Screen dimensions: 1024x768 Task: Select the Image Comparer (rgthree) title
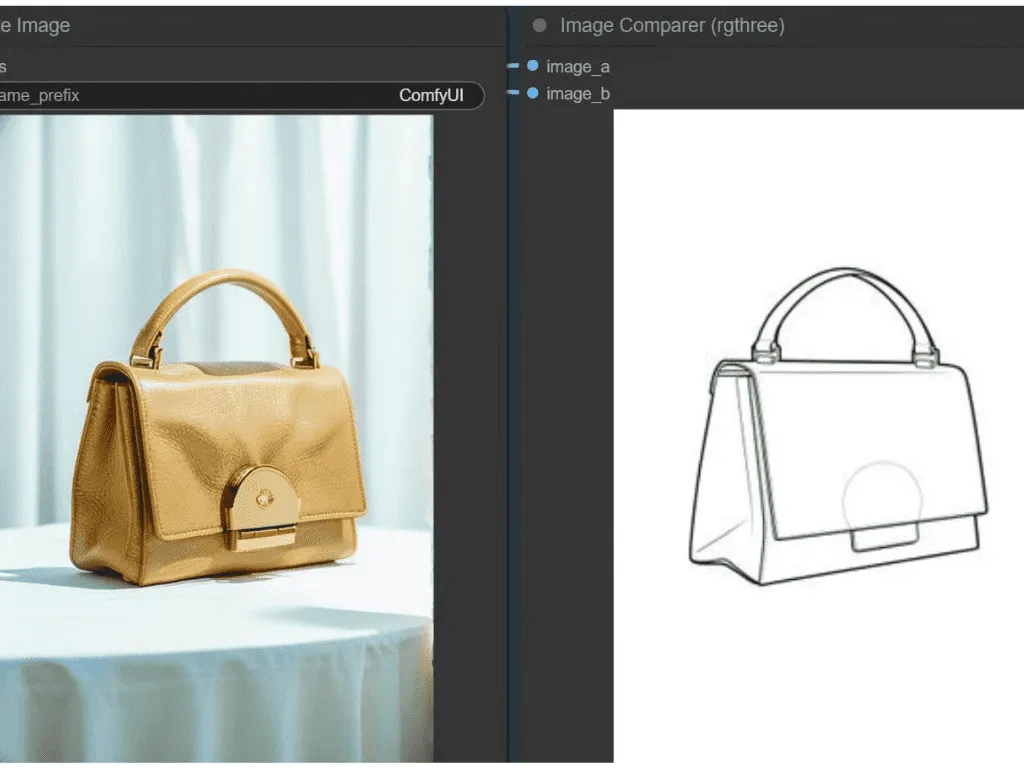point(672,26)
